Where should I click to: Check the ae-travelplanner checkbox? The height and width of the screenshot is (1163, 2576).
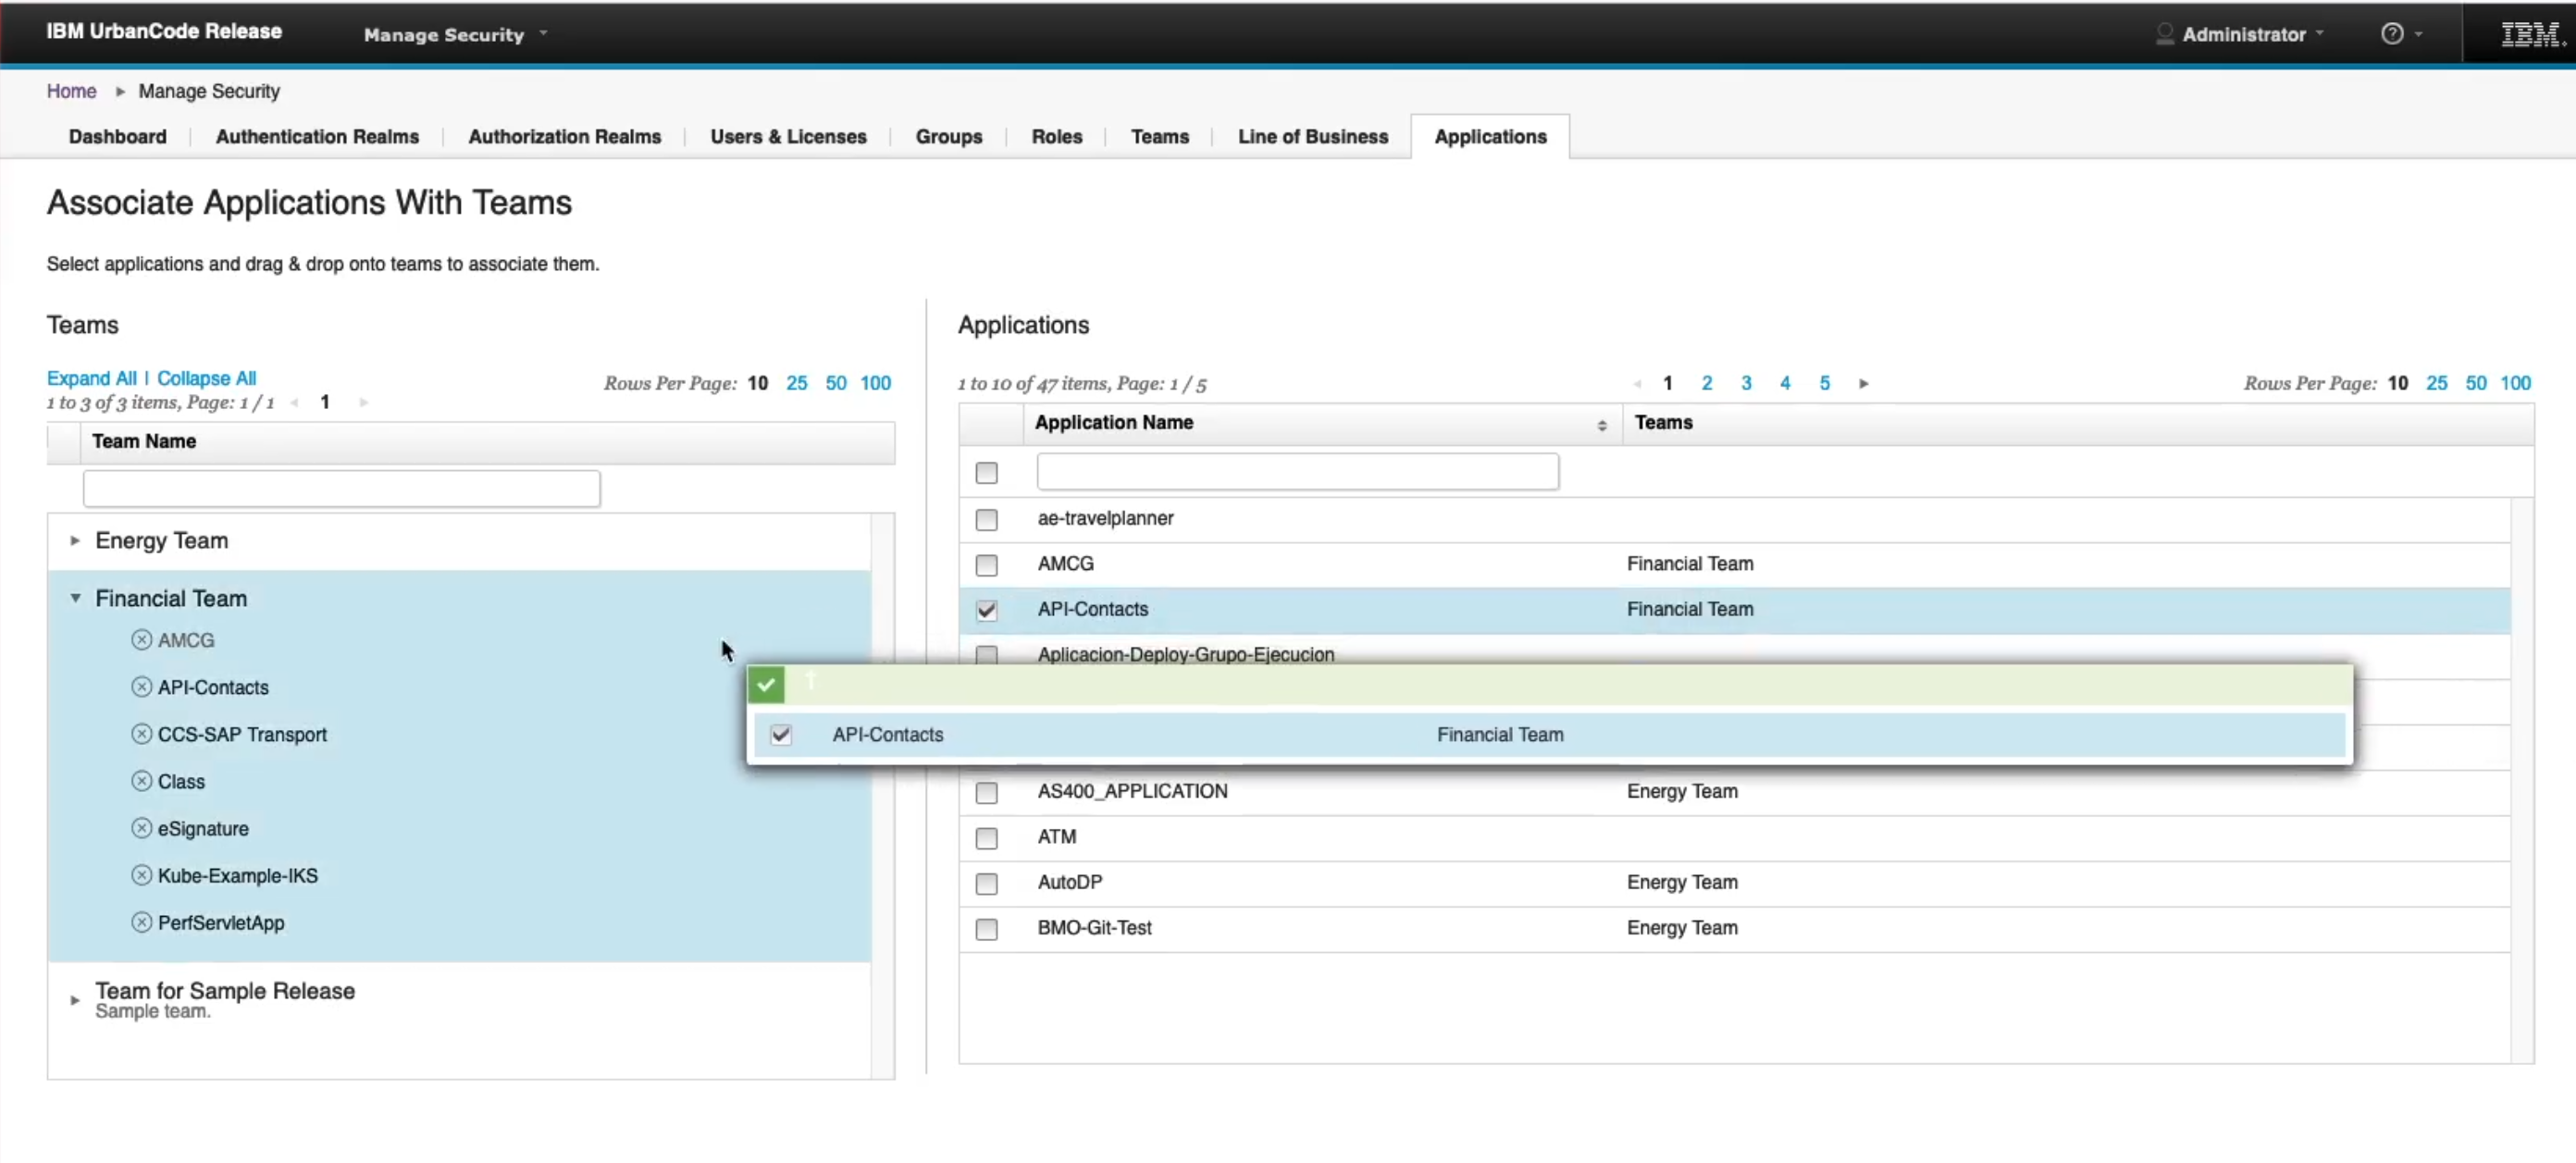tap(987, 519)
